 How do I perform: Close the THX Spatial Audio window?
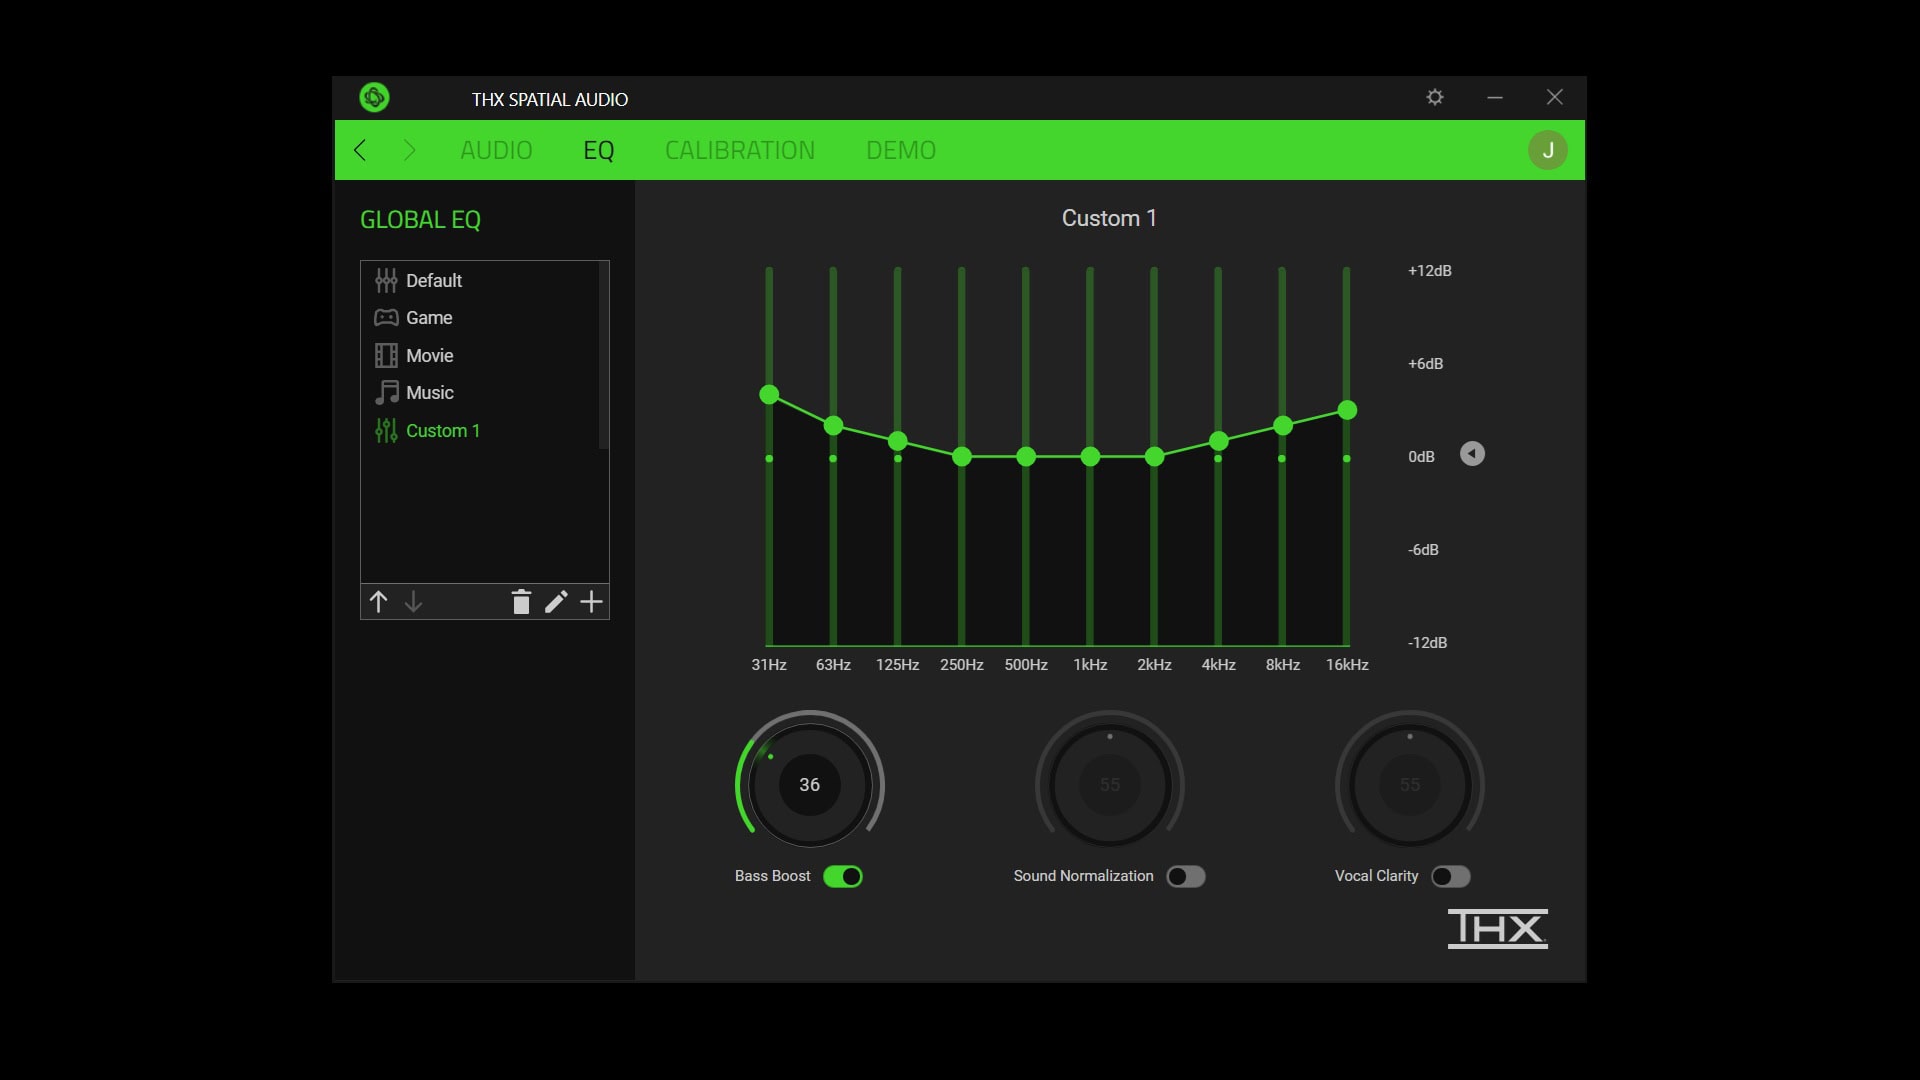(x=1555, y=97)
